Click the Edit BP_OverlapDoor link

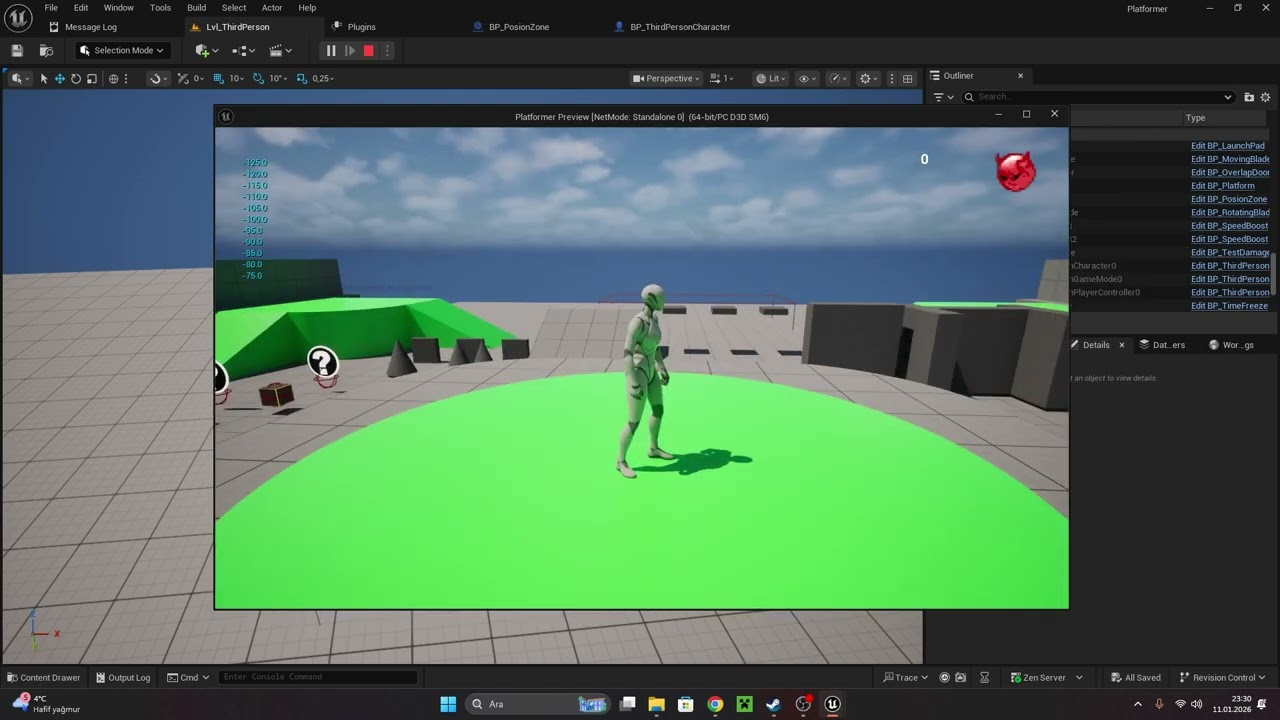click(x=1230, y=172)
